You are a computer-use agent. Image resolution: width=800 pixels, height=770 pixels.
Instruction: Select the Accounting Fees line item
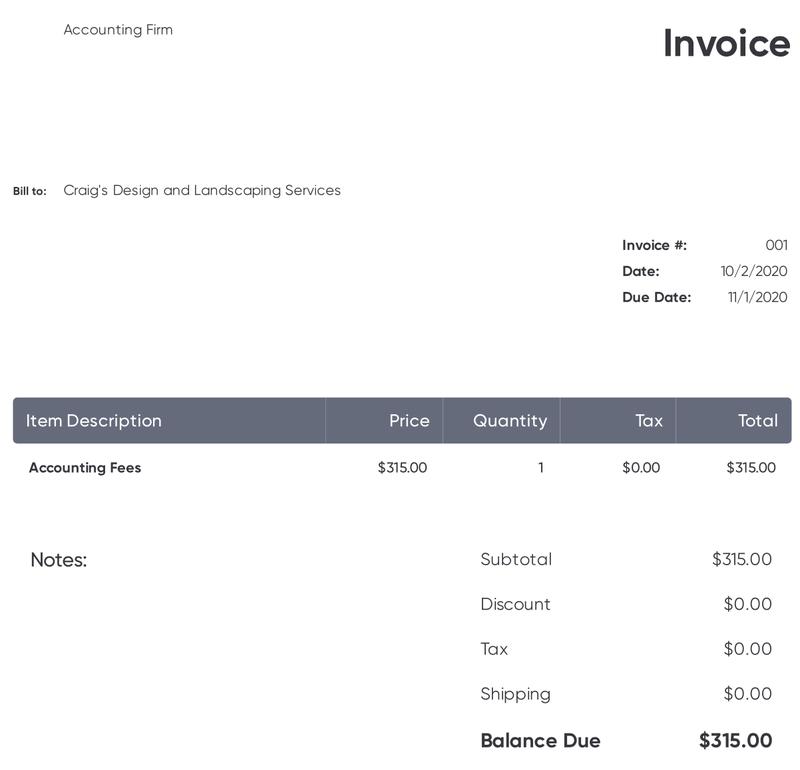85,468
